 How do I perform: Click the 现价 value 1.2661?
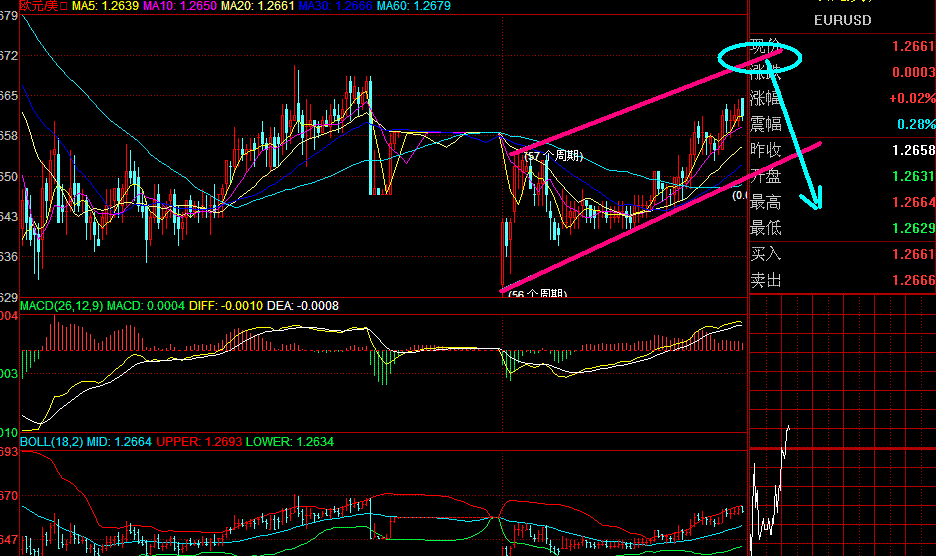913,47
